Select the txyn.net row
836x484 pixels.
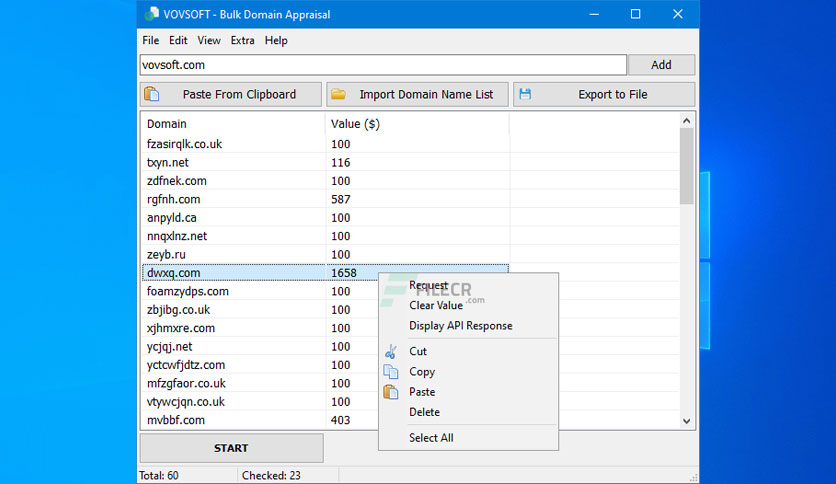pos(325,163)
